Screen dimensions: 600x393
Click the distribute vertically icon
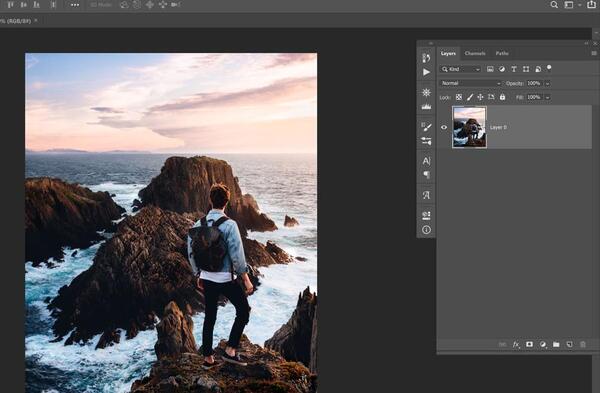coord(53,5)
